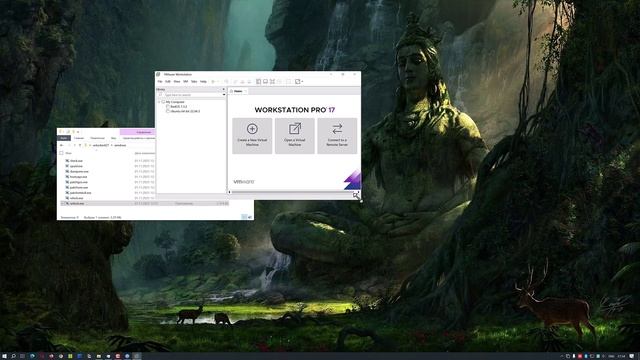
Task: Click the stretch guest toolbar icon with dropdown
Action: click(299, 82)
